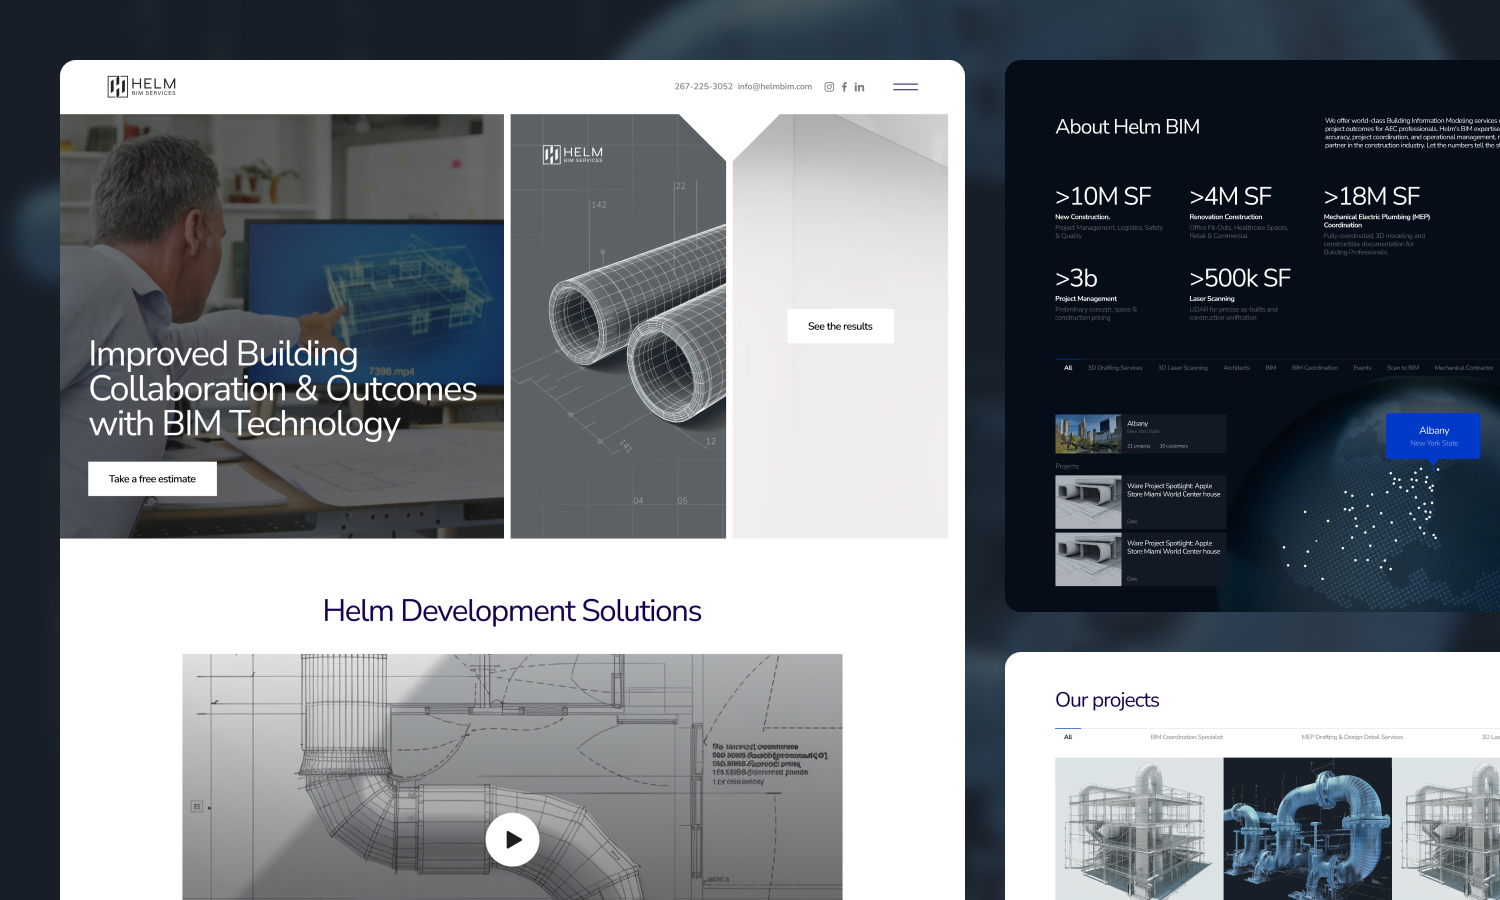Switch to the BIM Coordination filter tab
1500x900 pixels.
1315,368
